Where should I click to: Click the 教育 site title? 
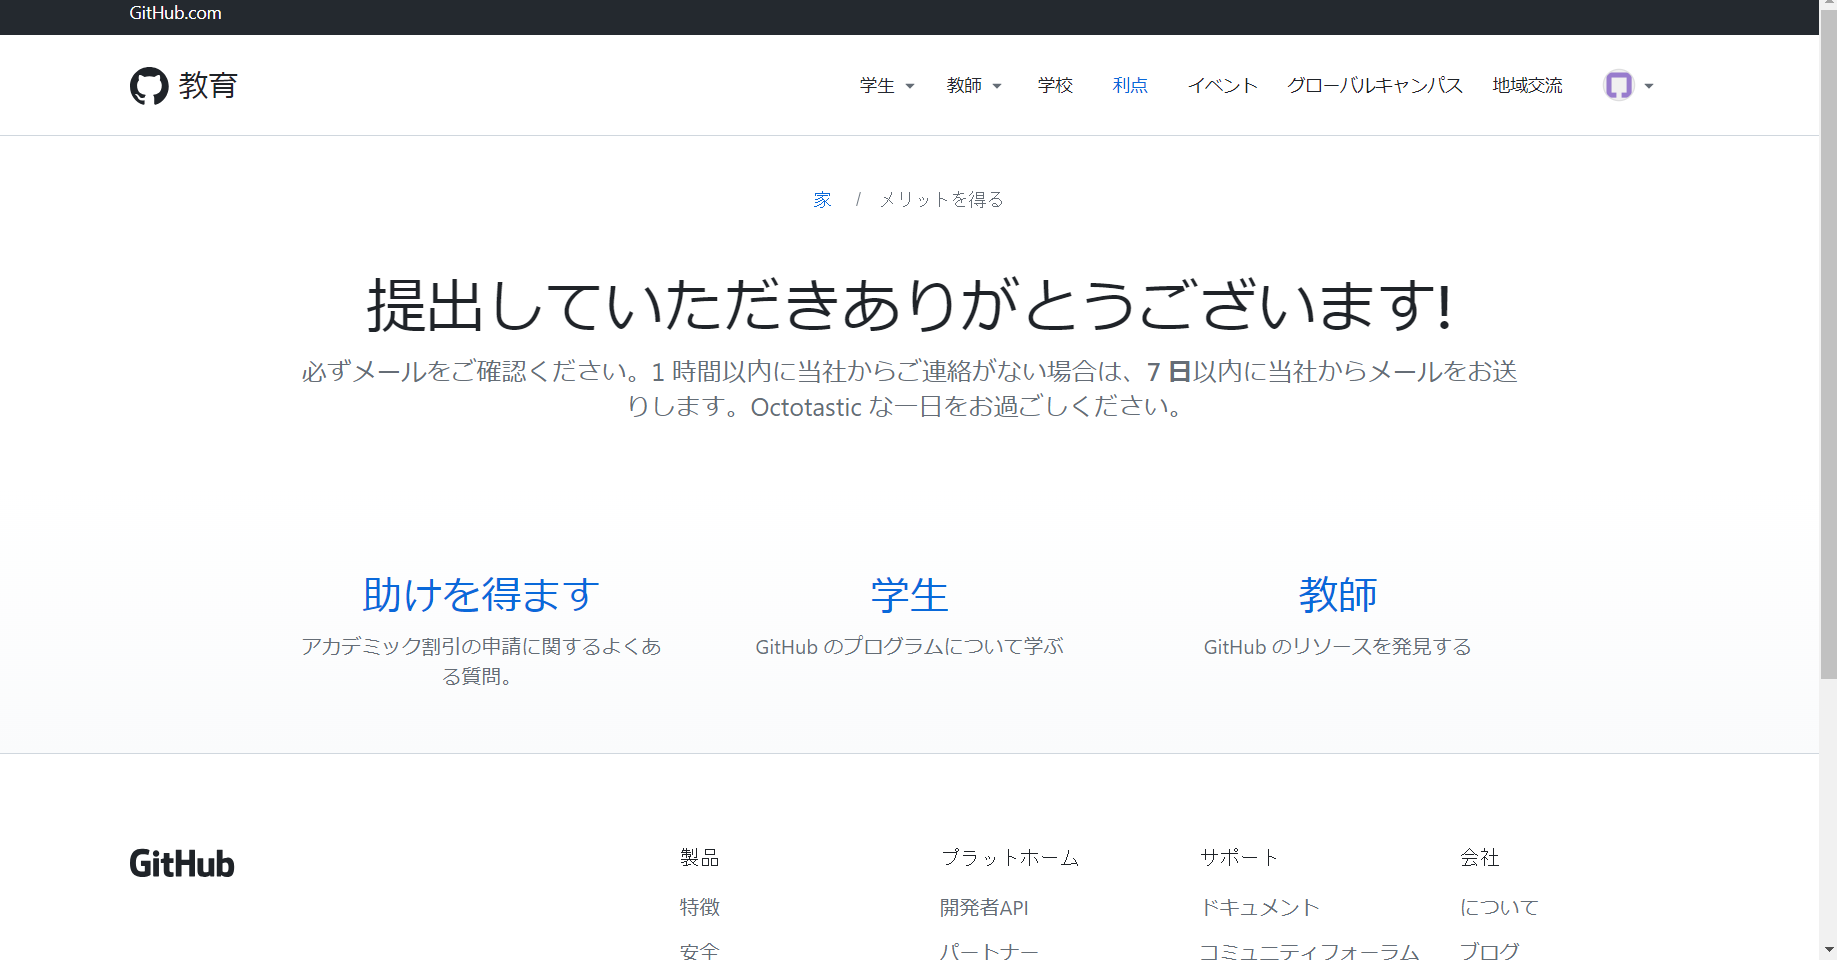(x=208, y=86)
